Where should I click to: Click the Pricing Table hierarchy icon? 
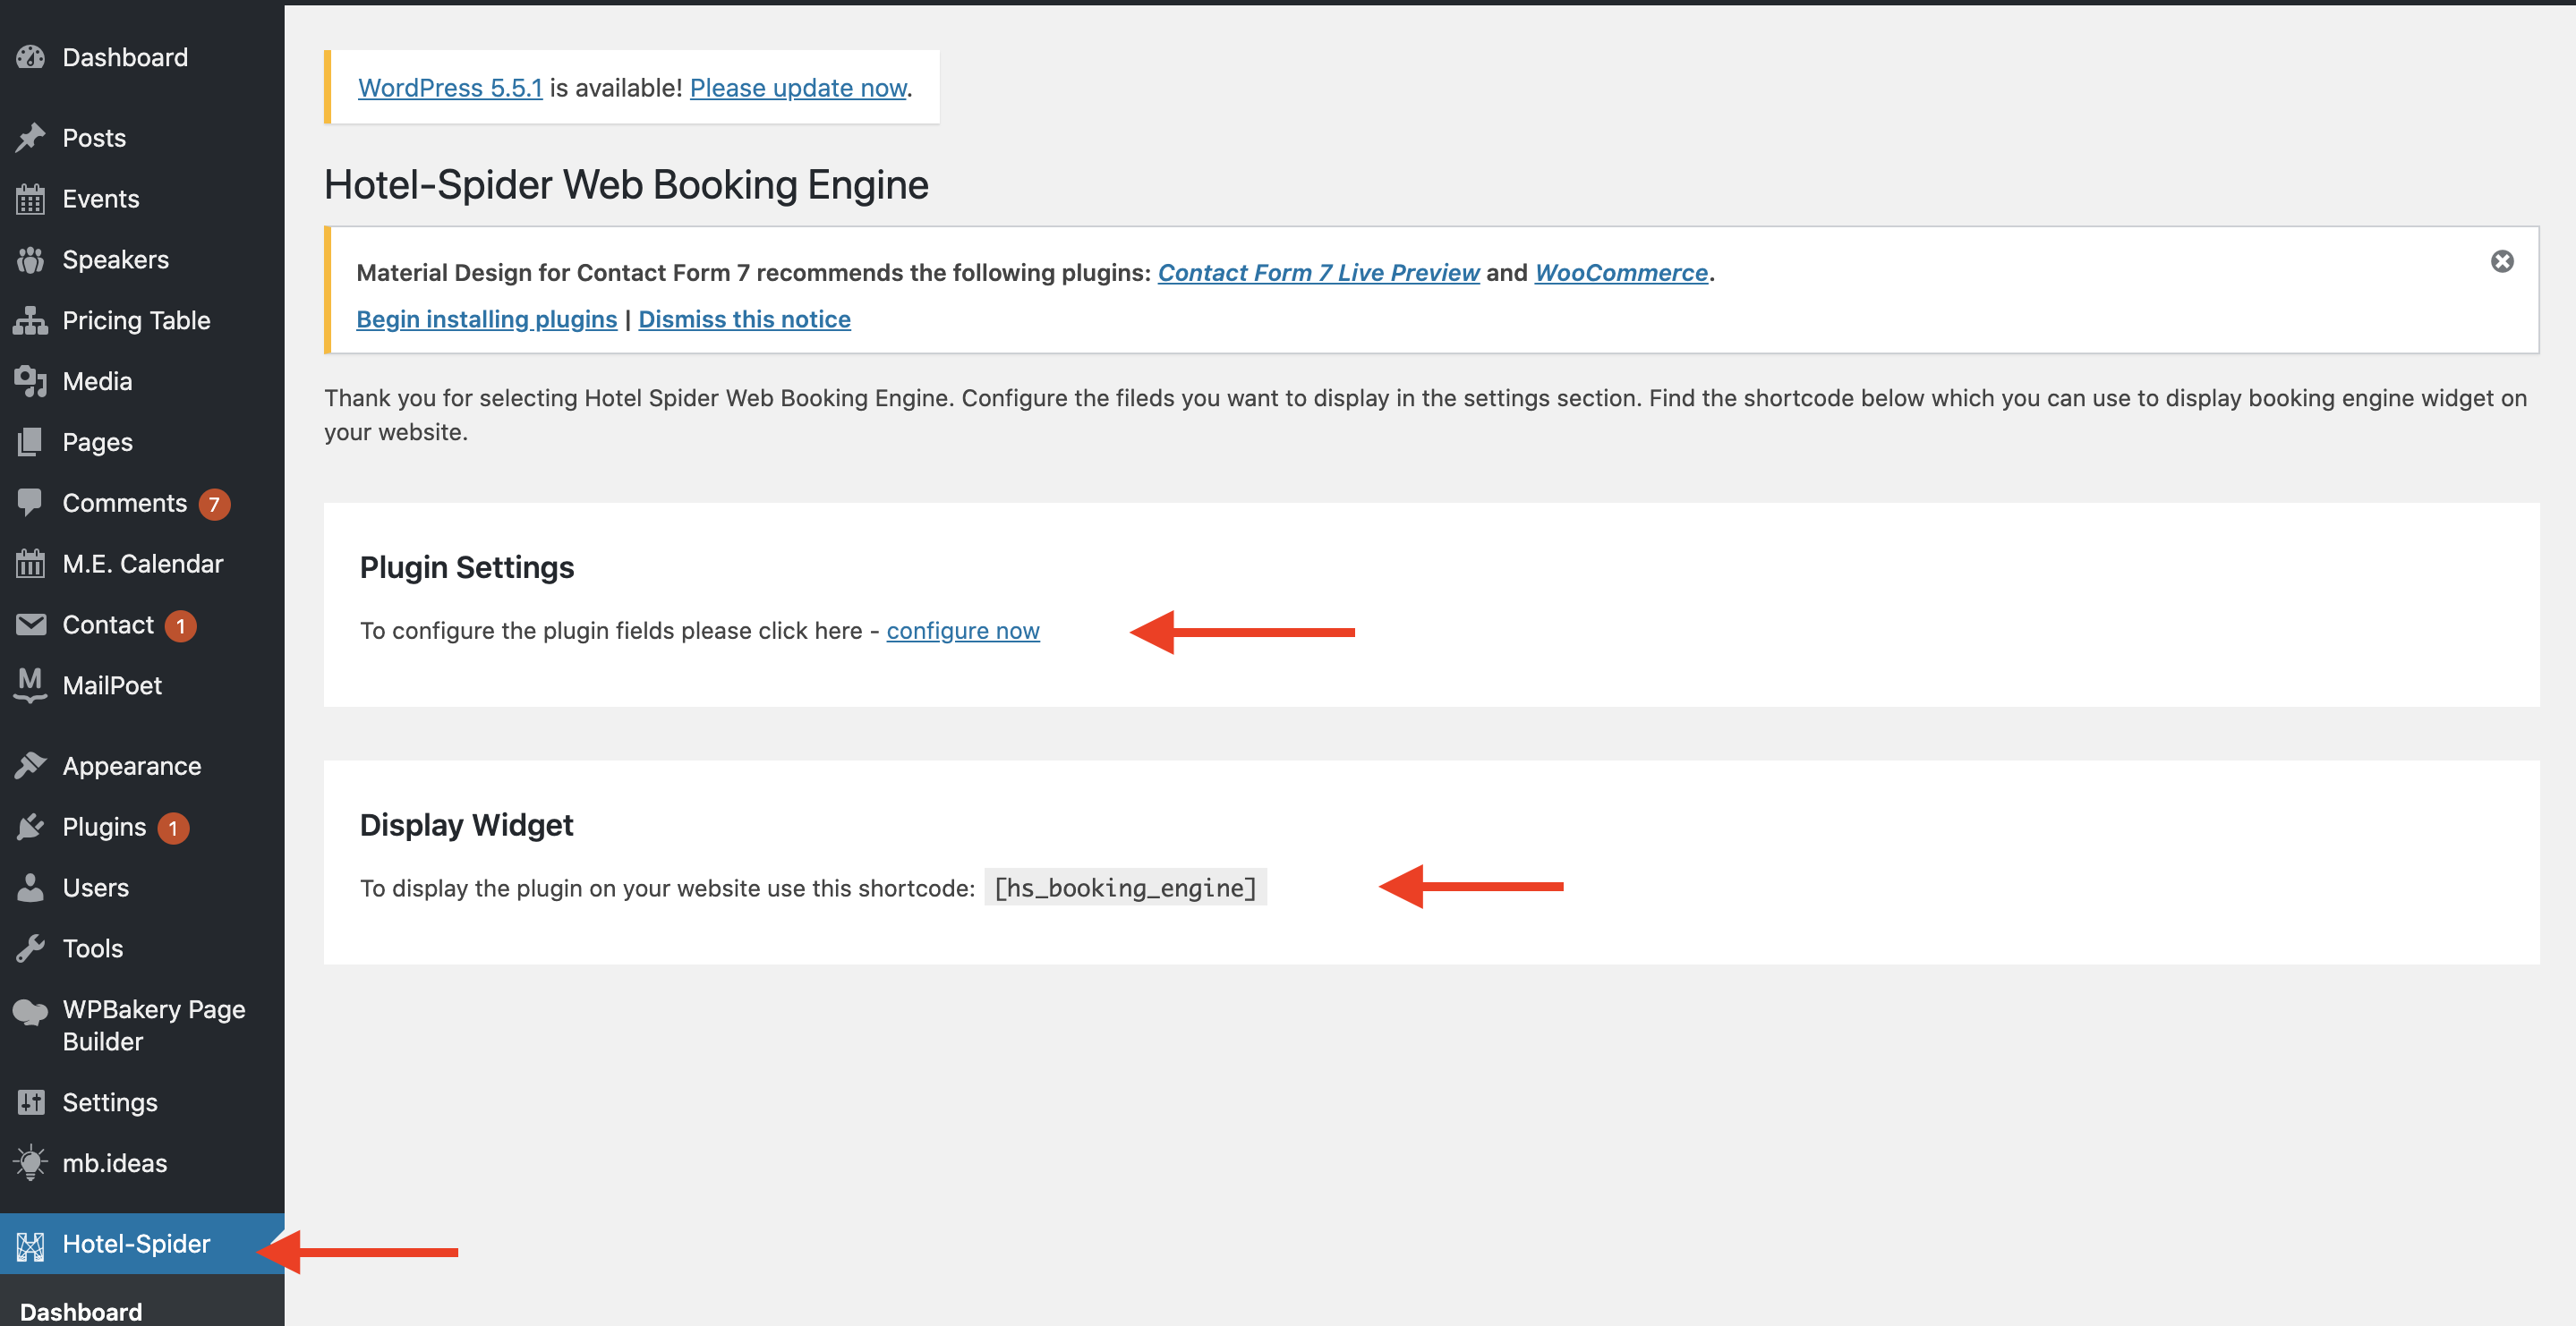click(30, 321)
